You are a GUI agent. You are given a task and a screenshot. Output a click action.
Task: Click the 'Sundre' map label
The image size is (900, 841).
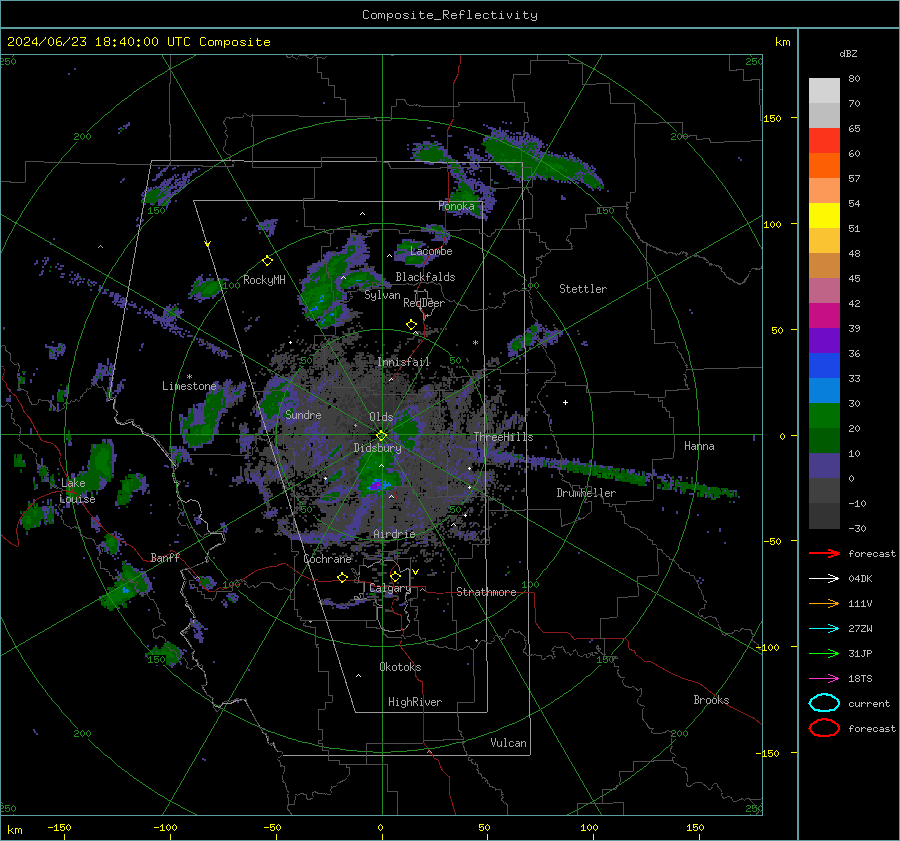click(303, 415)
